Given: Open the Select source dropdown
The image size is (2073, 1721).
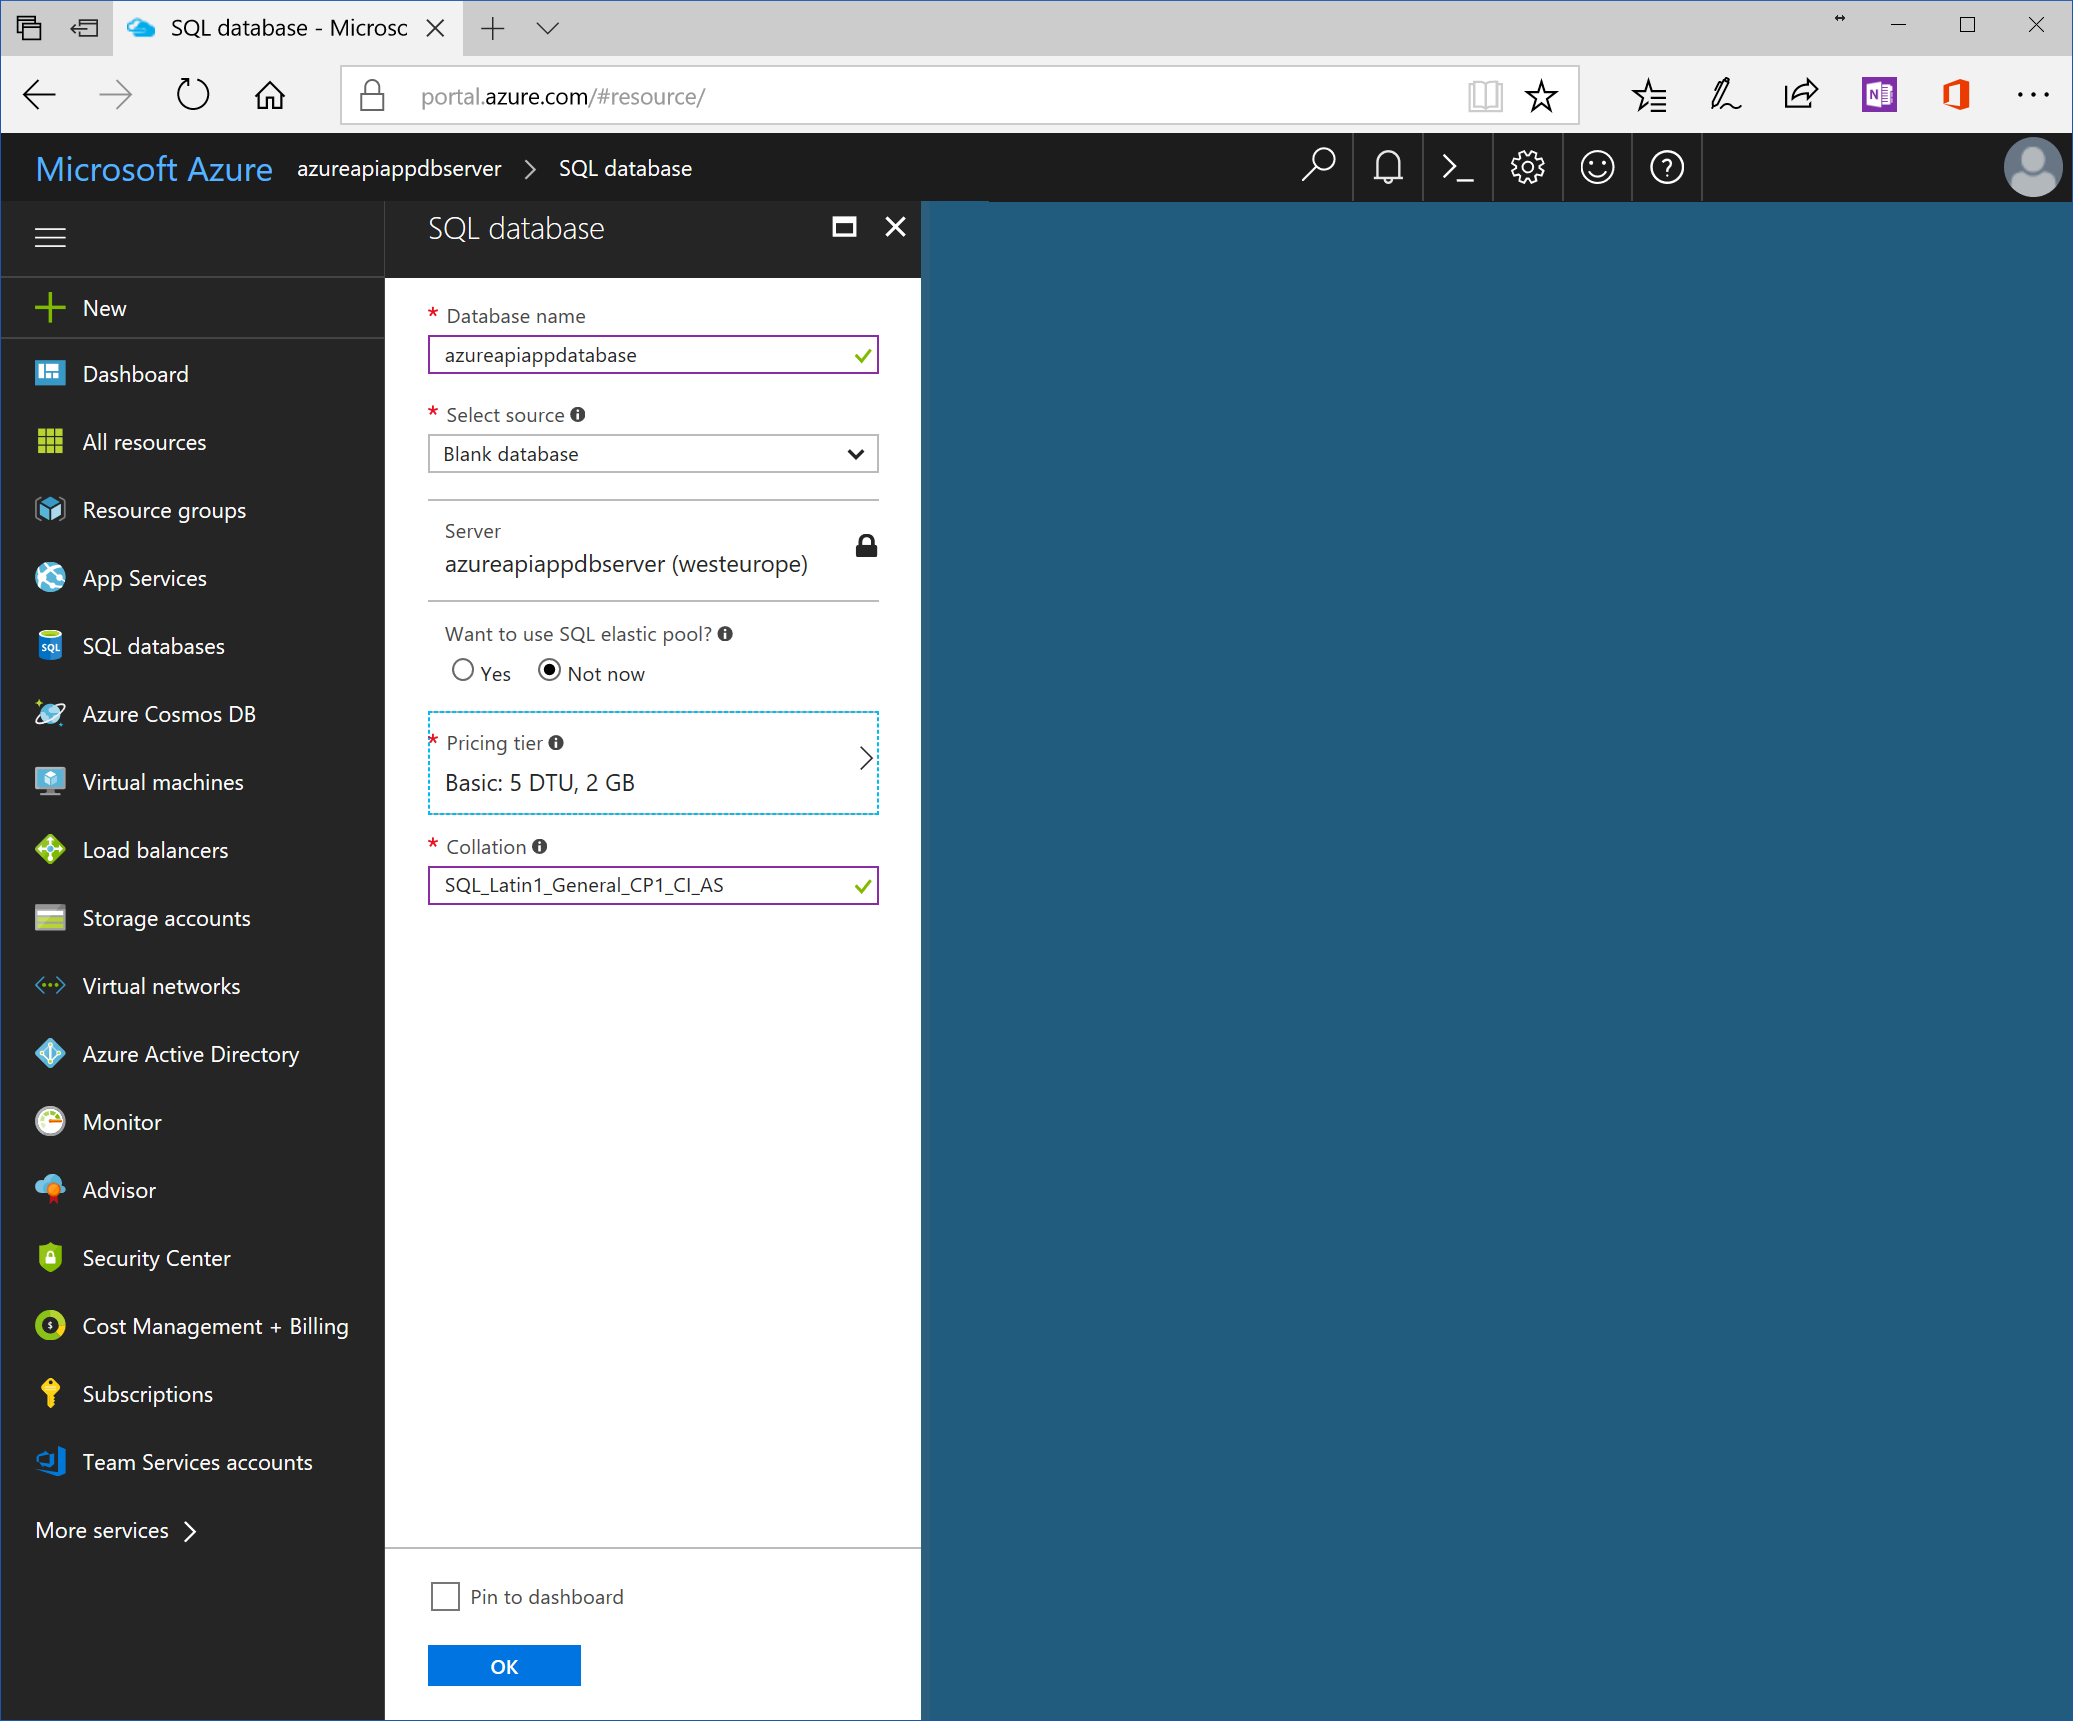Looking at the screenshot, I should (x=653, y=454).
